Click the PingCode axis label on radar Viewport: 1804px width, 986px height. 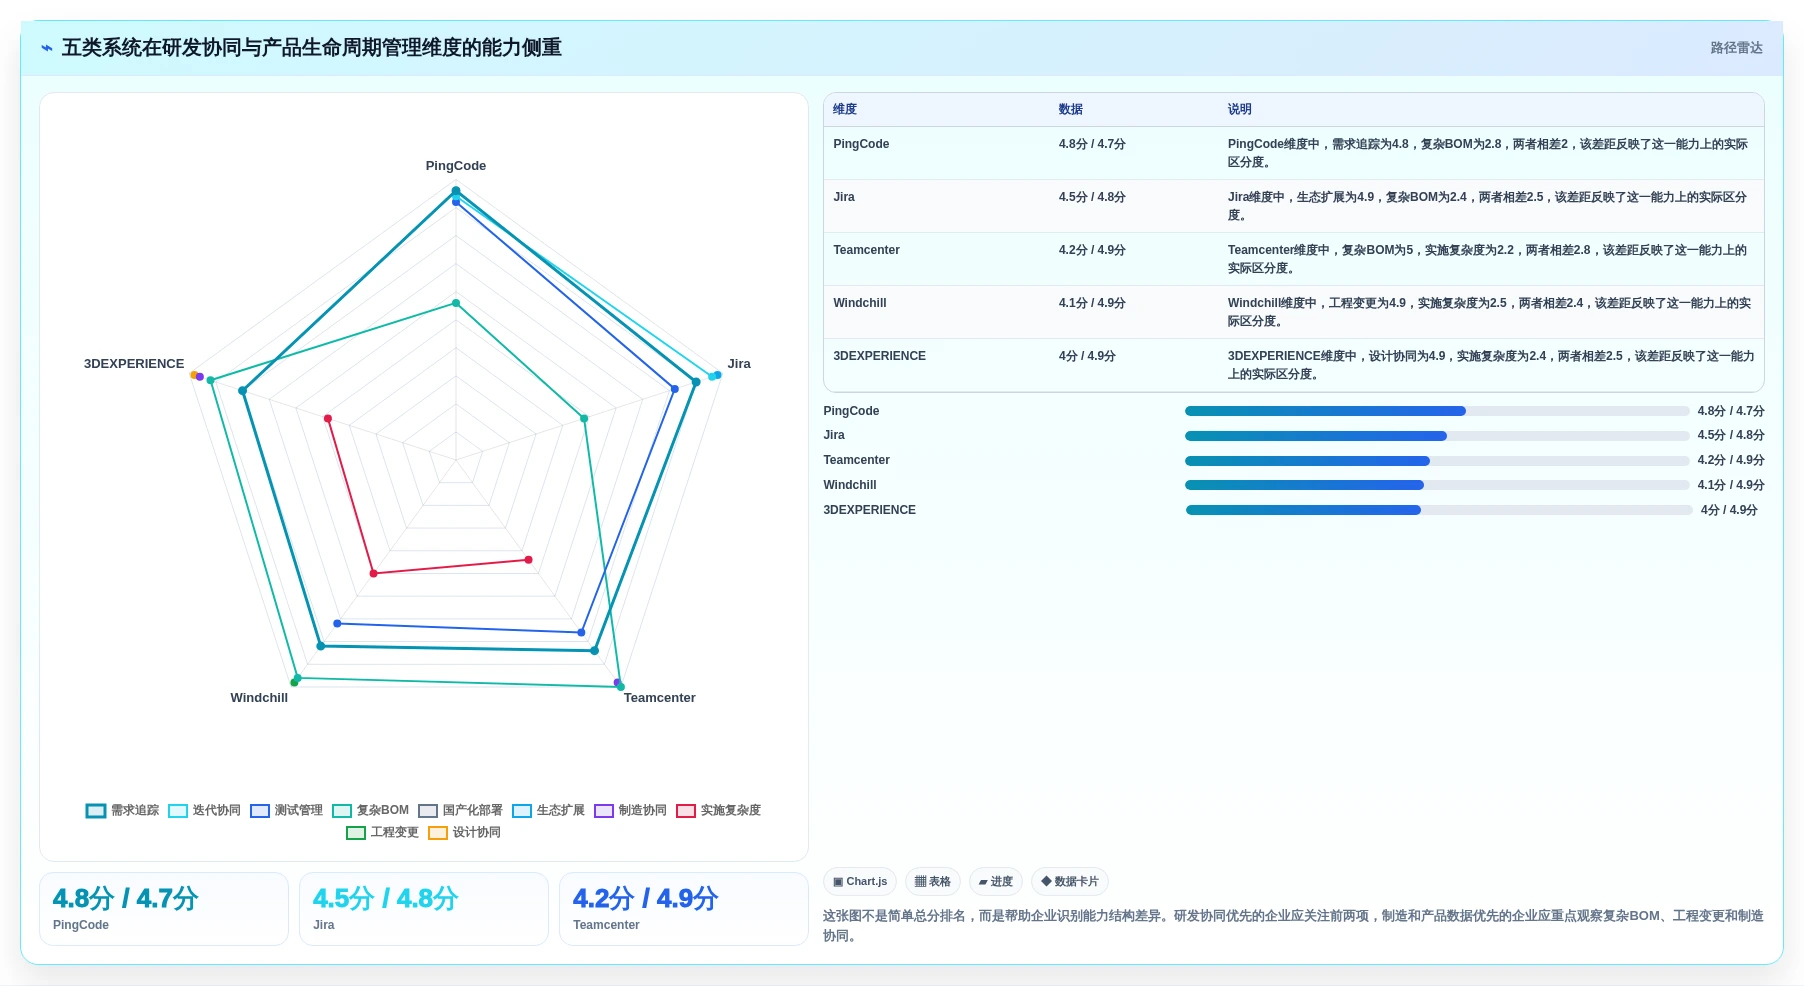456,166
